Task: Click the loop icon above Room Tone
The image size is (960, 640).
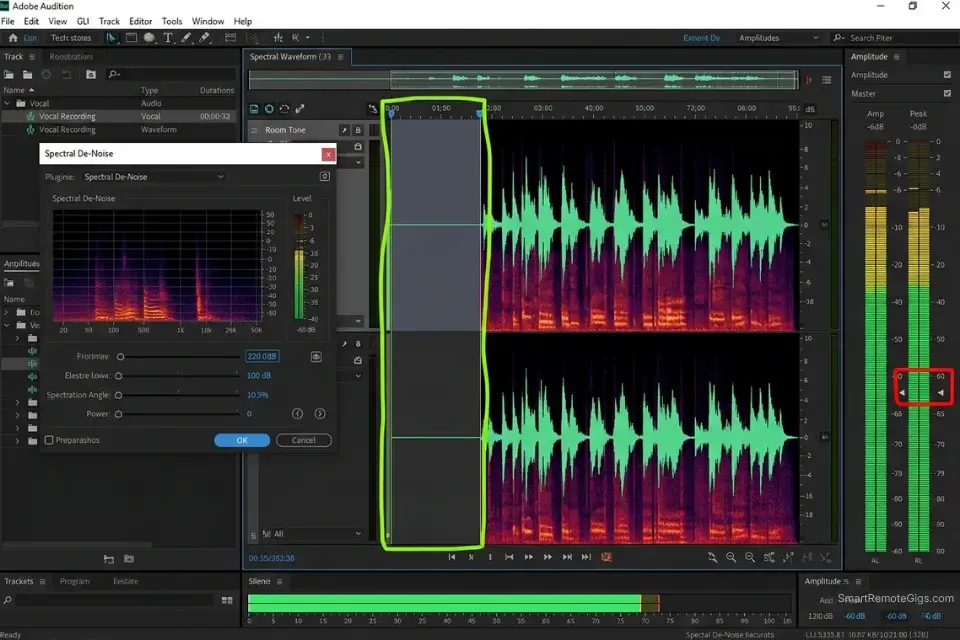Action: (x=269, y=109)
